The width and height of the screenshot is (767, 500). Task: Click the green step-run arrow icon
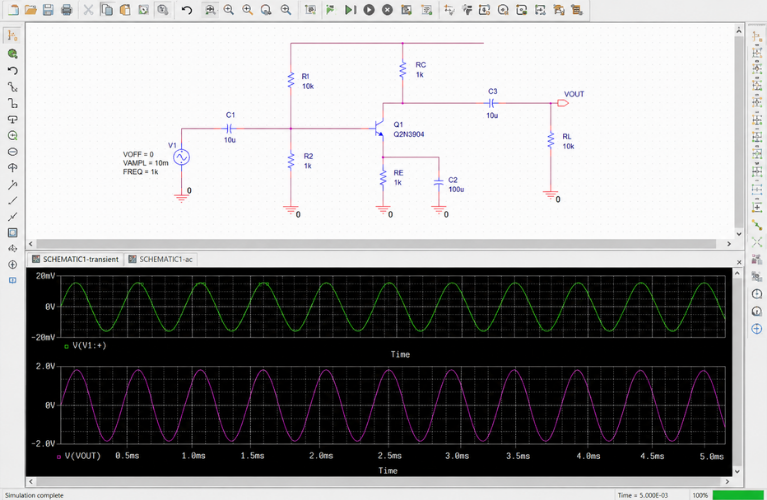(331, 10)
